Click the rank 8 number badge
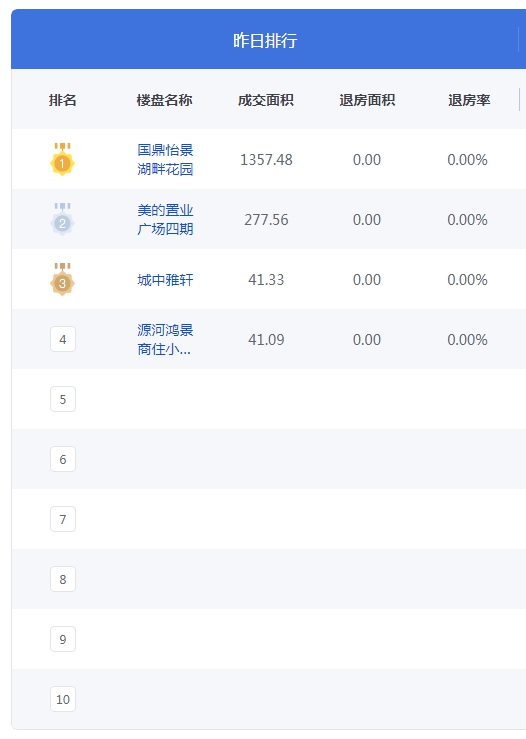The image size is (526, 739). (x=63, y=579)
